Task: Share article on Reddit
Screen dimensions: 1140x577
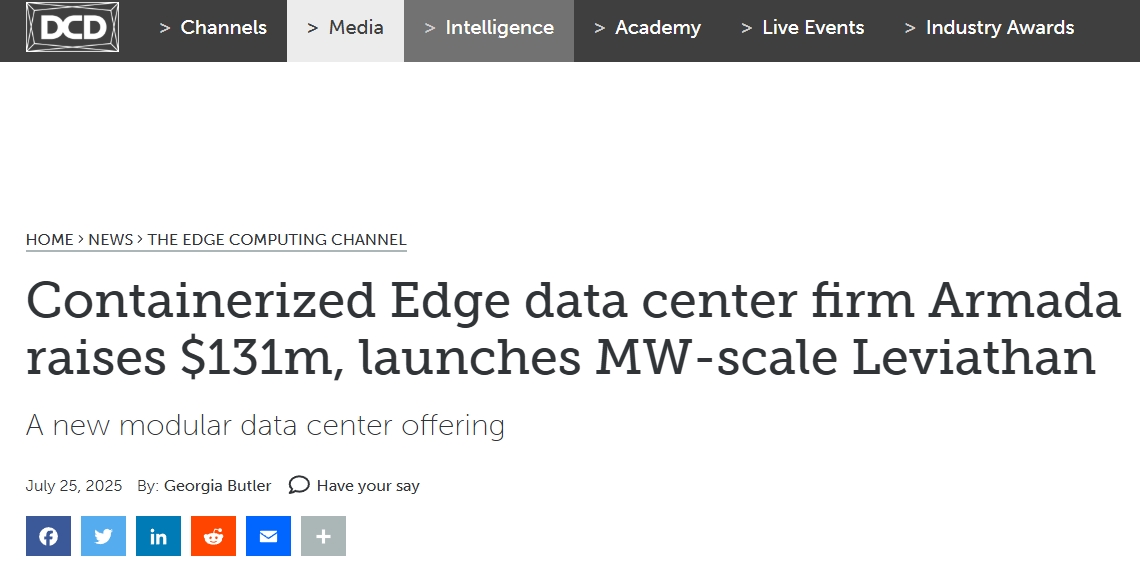Action: click(x=214, y=536)
